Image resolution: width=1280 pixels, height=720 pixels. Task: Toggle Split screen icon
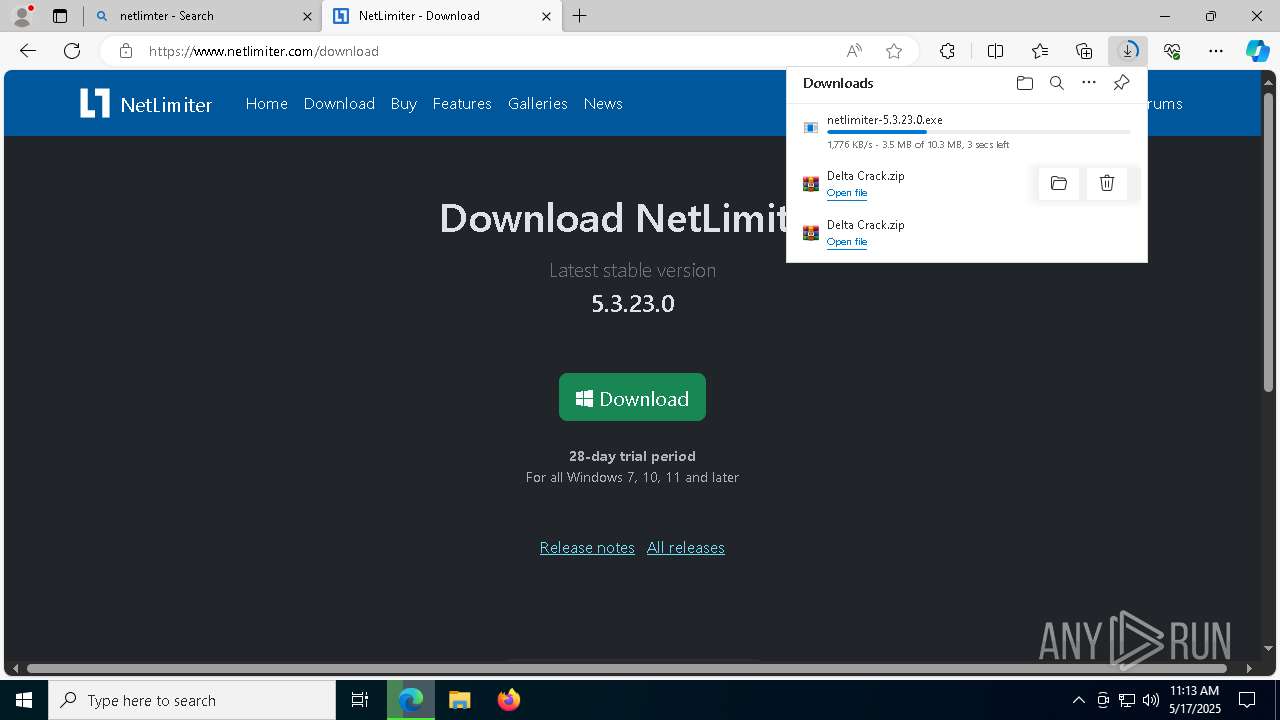tap(995, 51)
